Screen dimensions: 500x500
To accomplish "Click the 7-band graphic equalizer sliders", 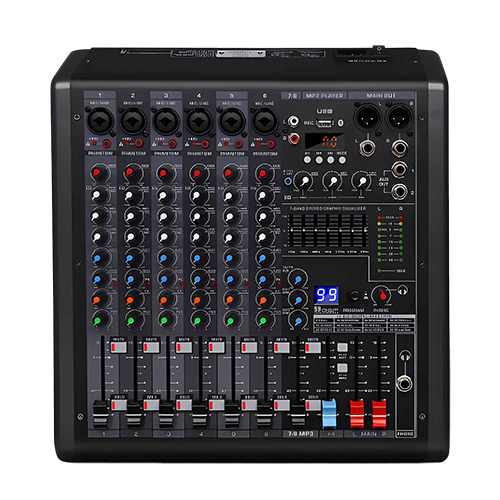I will click(x=327, y=231).
